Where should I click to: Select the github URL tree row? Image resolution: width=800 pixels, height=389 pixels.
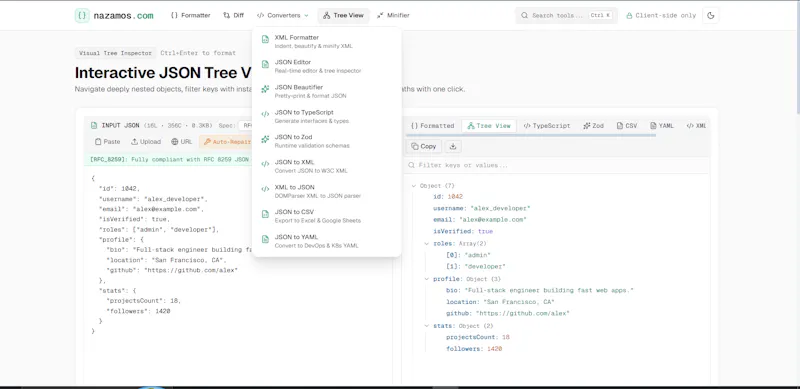point(508,313)
